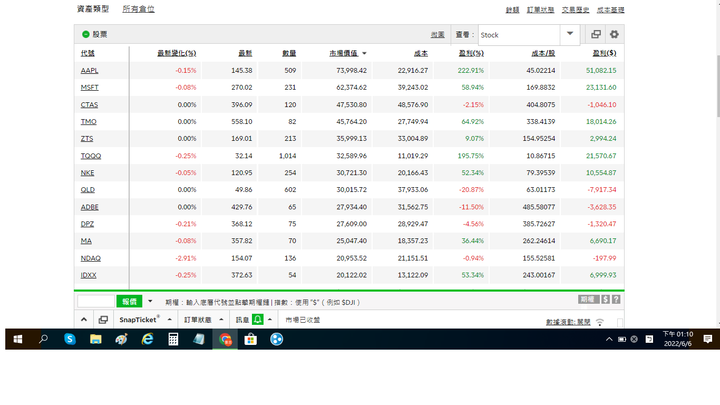This screenshot has height=405, width=720.
Task: Click the 期權 options button at bottom right
Action: pyautogui.click(x=588, y=300)
